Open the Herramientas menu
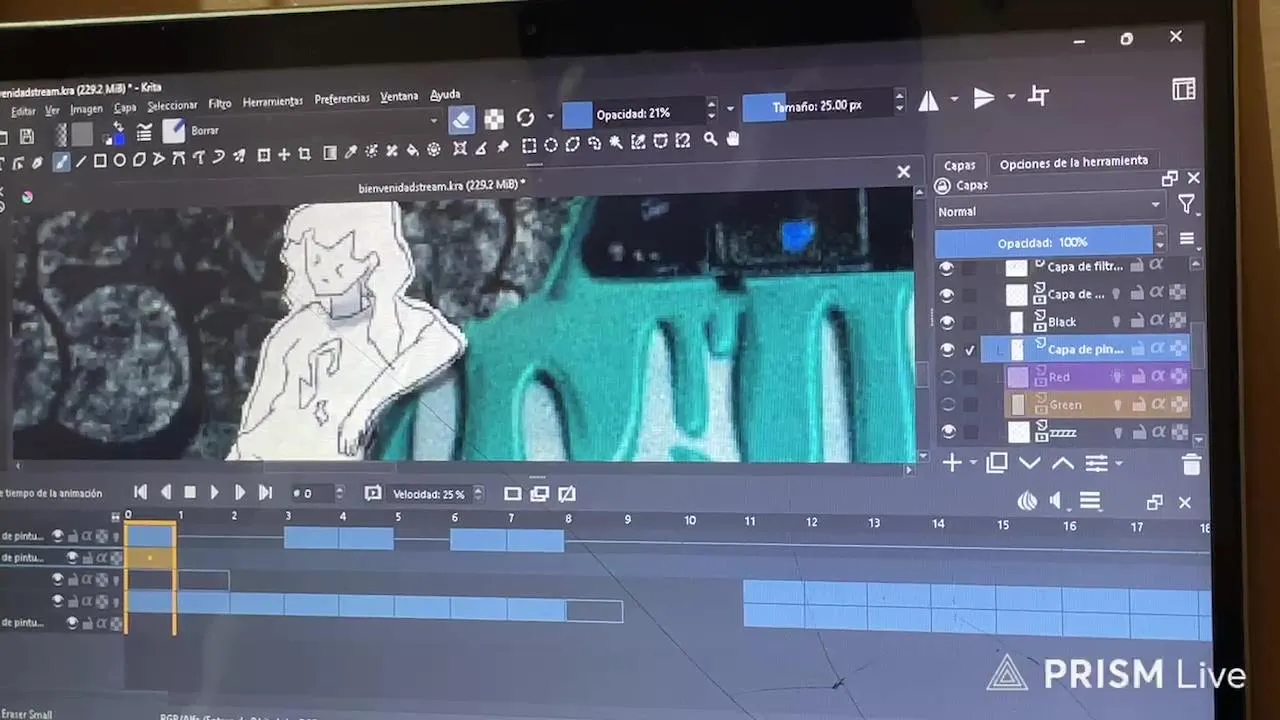 point(272,102)
